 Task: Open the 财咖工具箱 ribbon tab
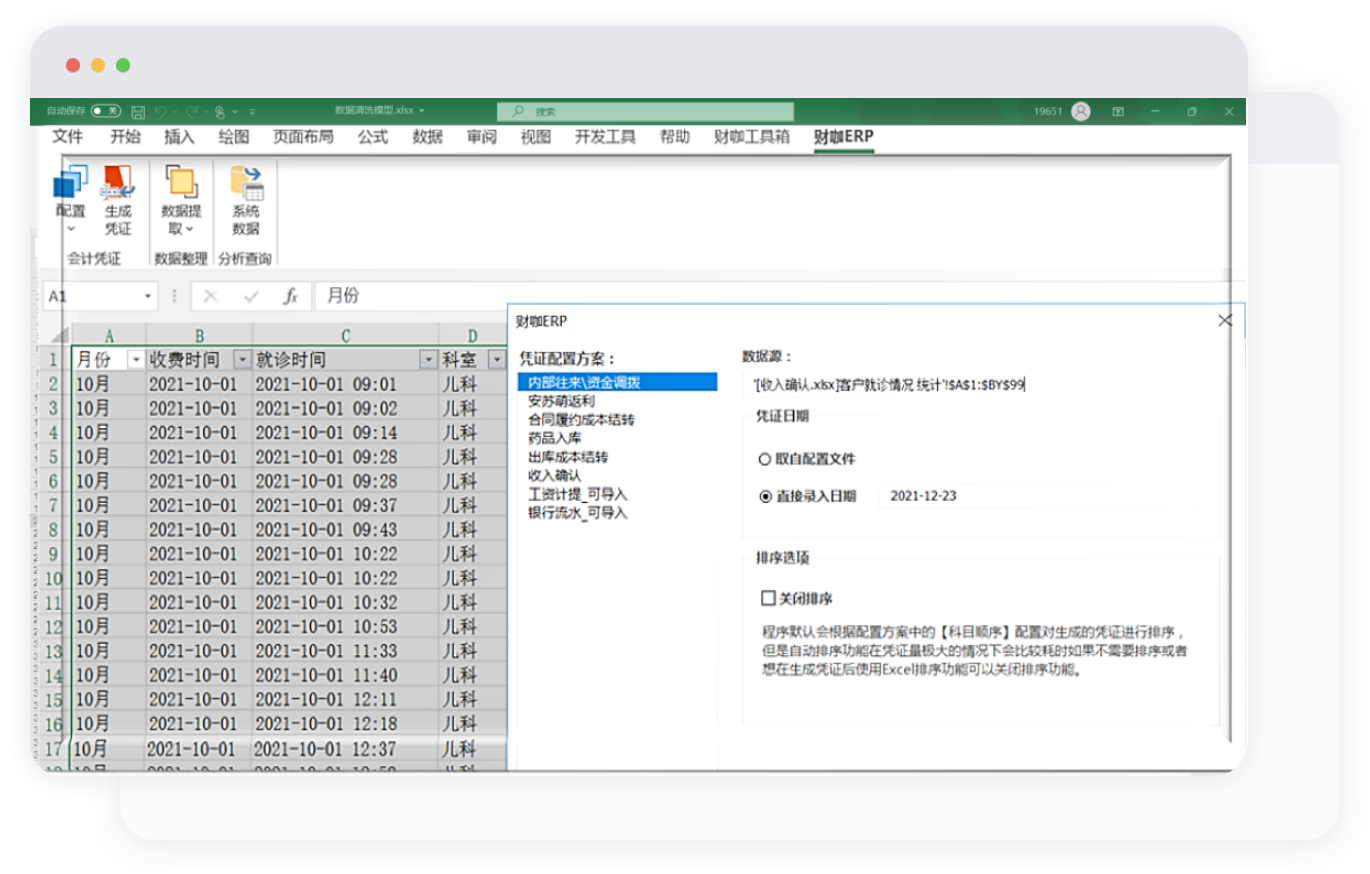[751, 137]
